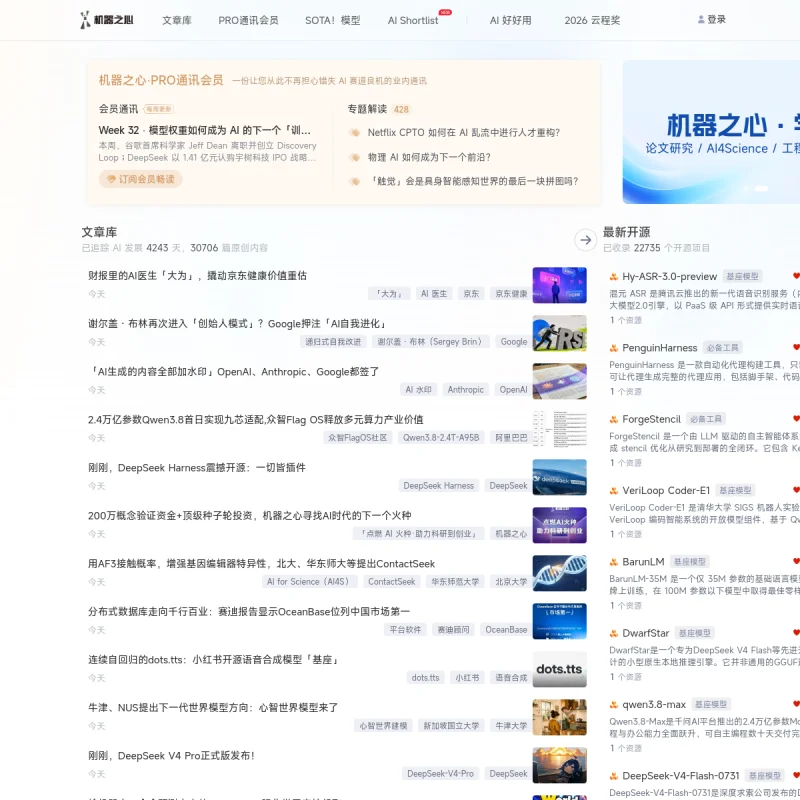Select the active banner carousel indicator
Screen dimensions: 800x800
pos(761,189)
